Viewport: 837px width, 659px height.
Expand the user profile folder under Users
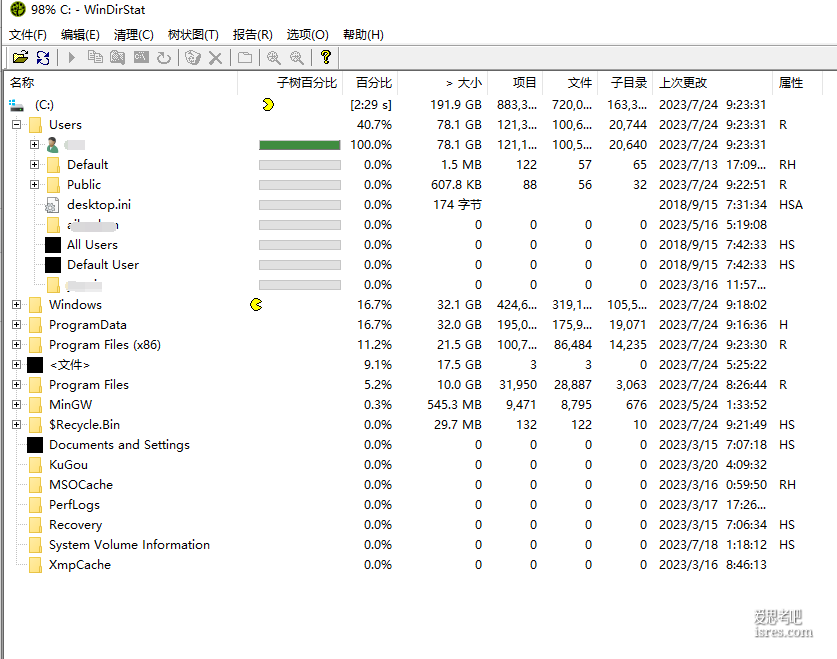(x=35, y=145)
